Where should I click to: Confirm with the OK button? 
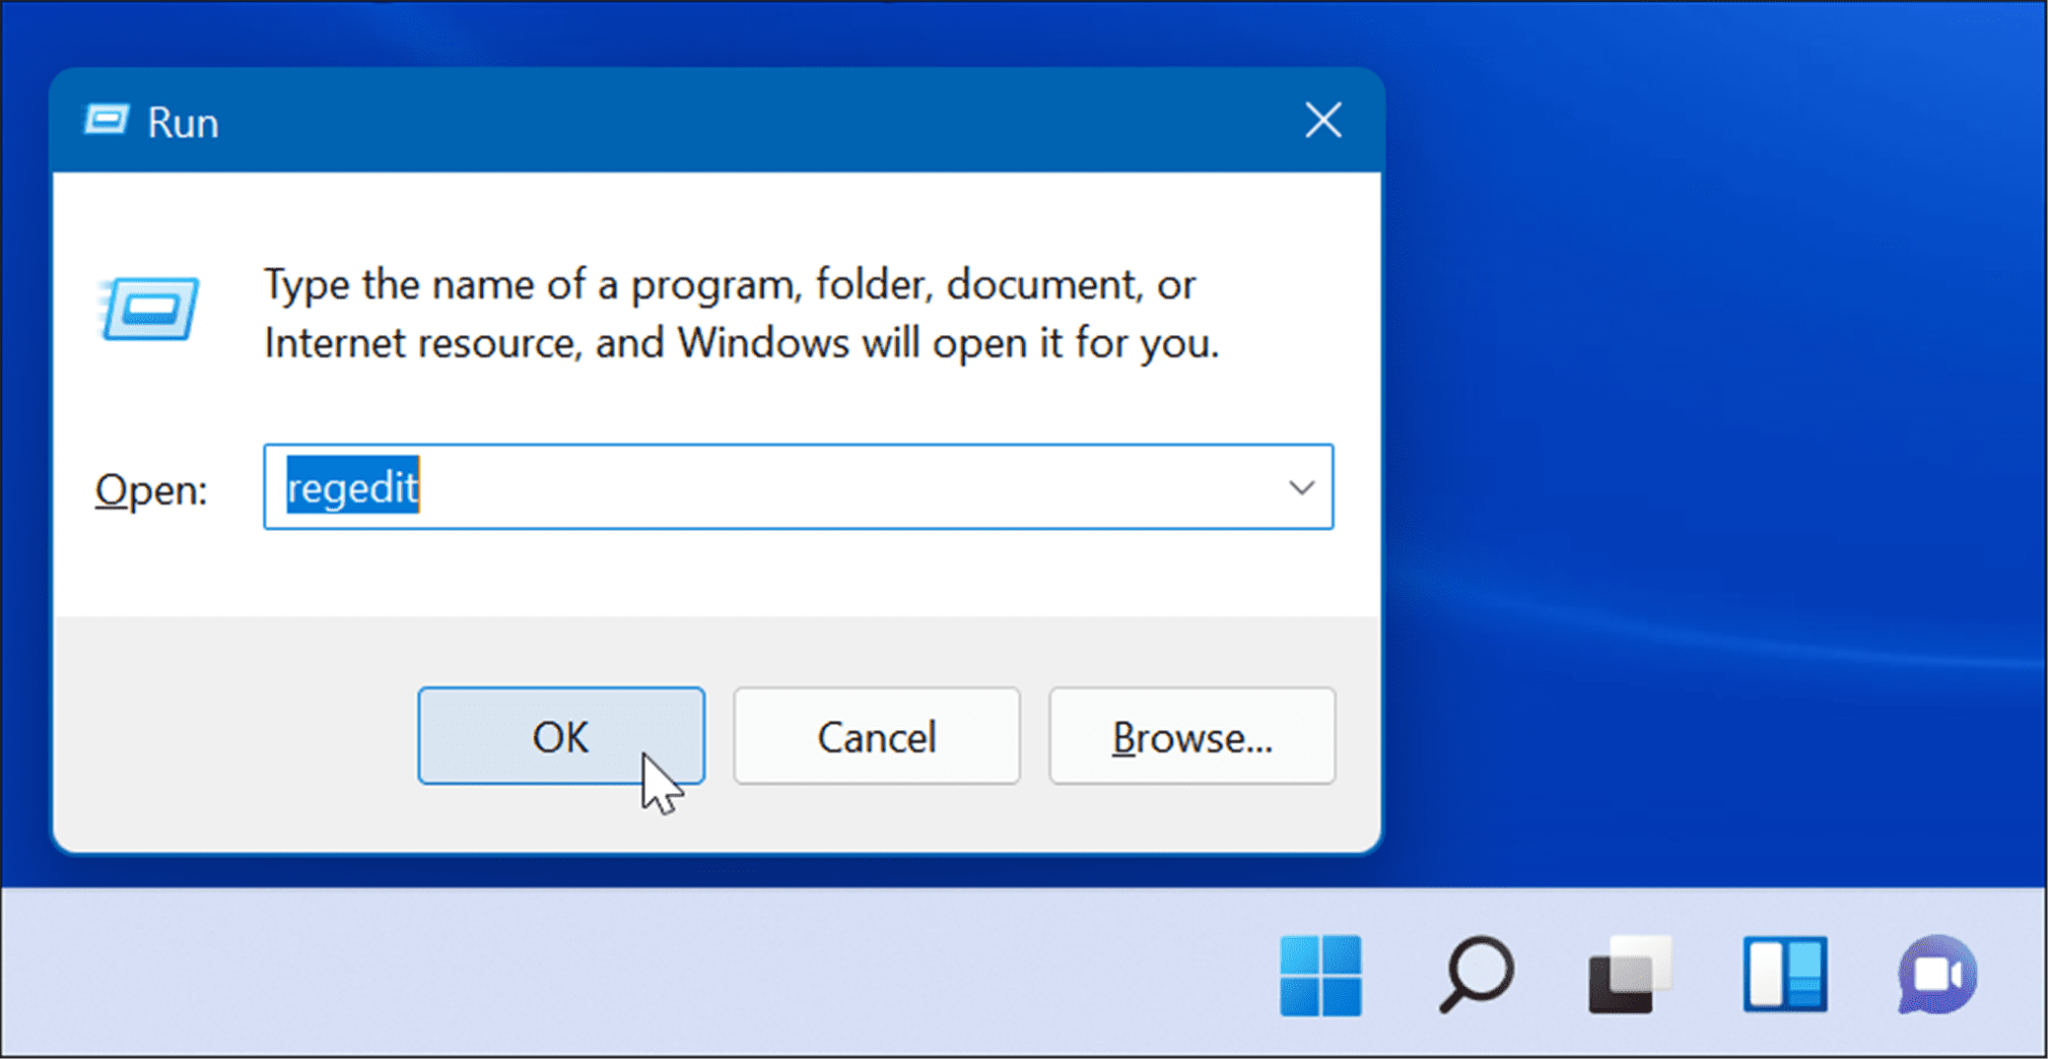coord(561,736)
